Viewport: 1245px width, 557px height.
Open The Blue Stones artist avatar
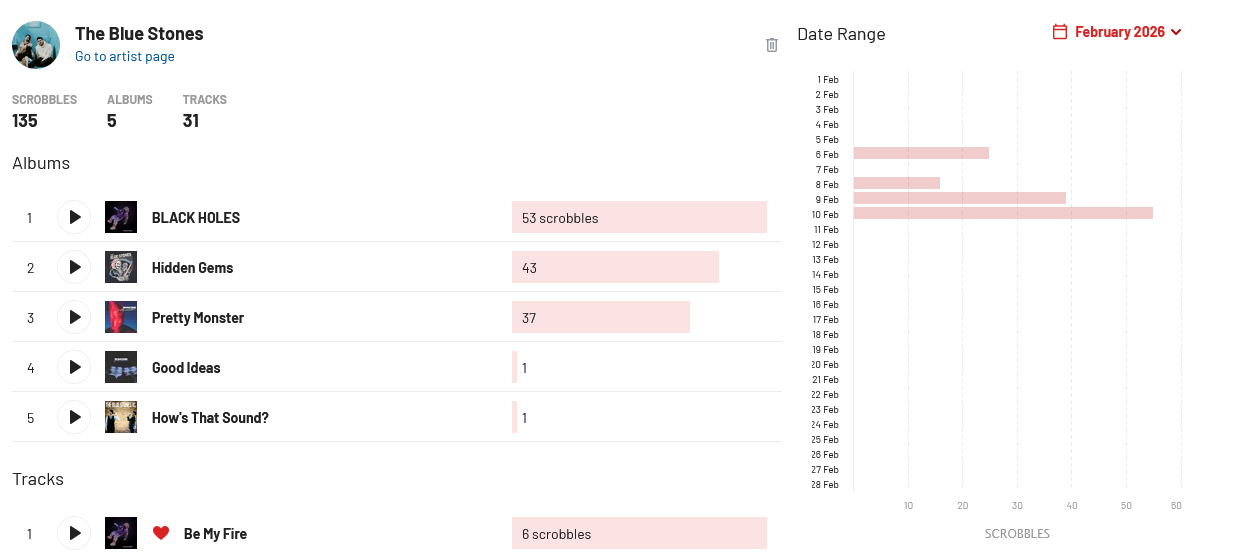tap(36, 45)
